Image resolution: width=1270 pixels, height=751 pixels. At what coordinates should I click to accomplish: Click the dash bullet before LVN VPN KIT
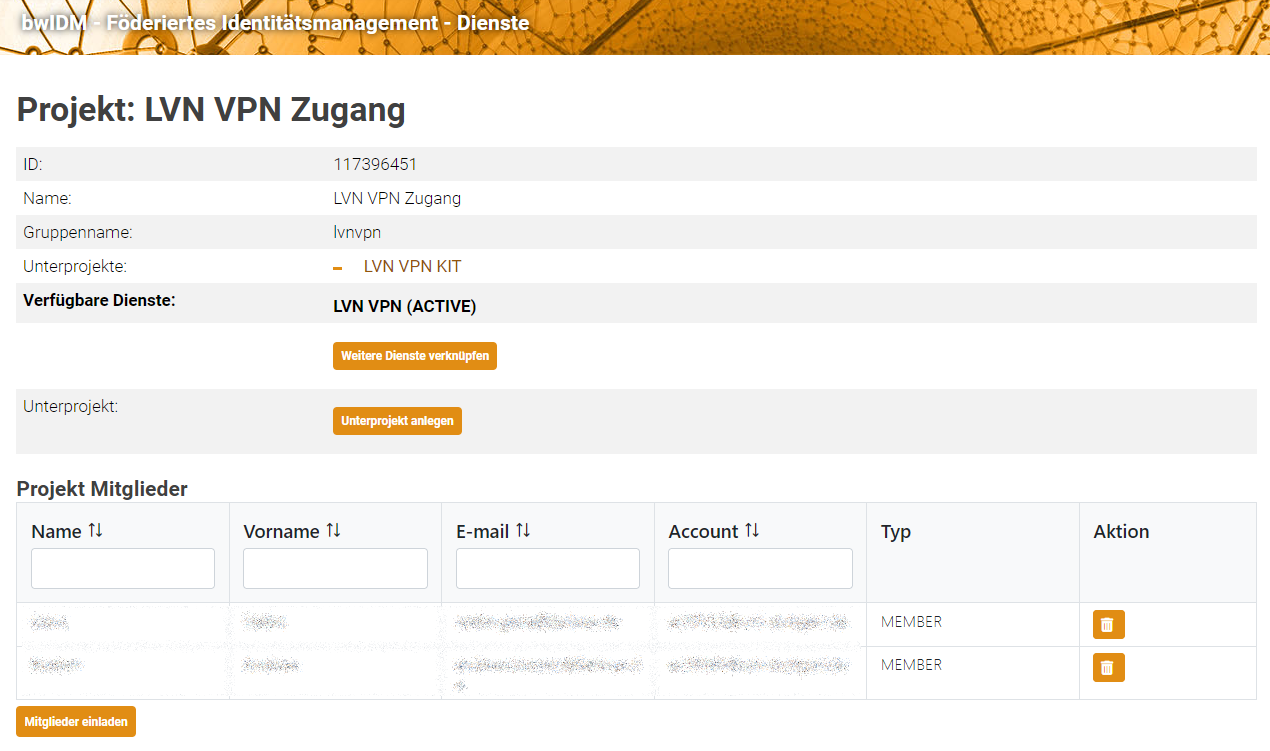point(338,268)
